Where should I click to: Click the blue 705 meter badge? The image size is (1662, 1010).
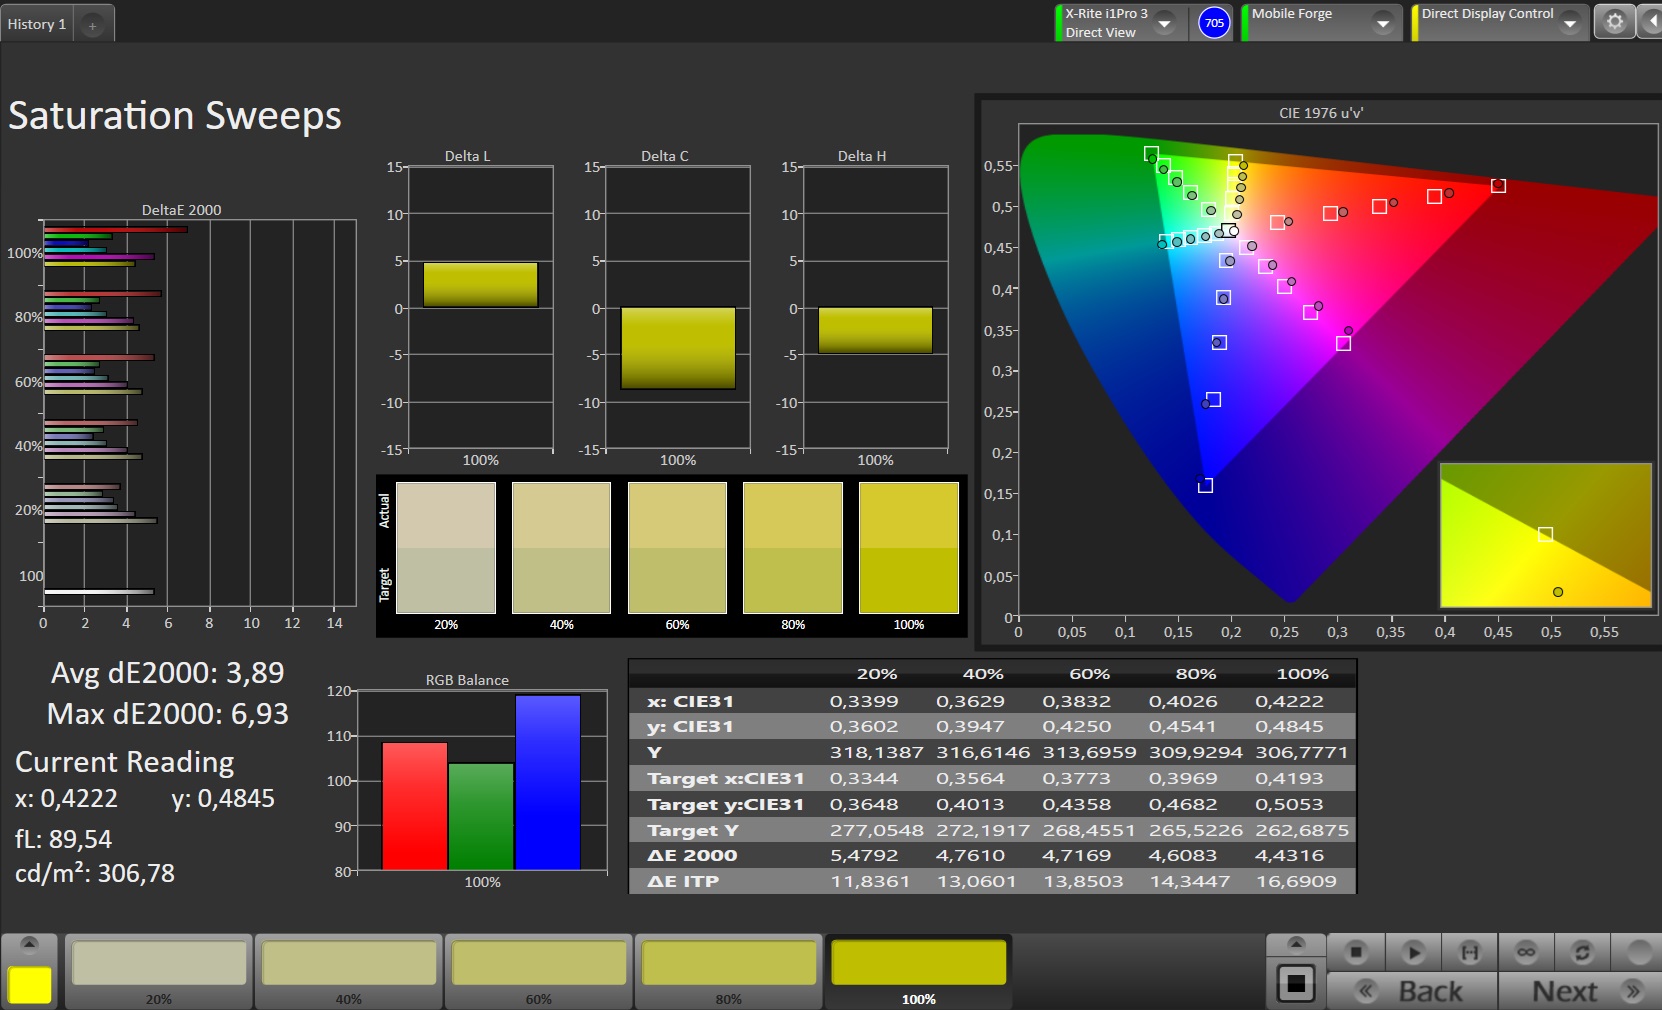1214,23
